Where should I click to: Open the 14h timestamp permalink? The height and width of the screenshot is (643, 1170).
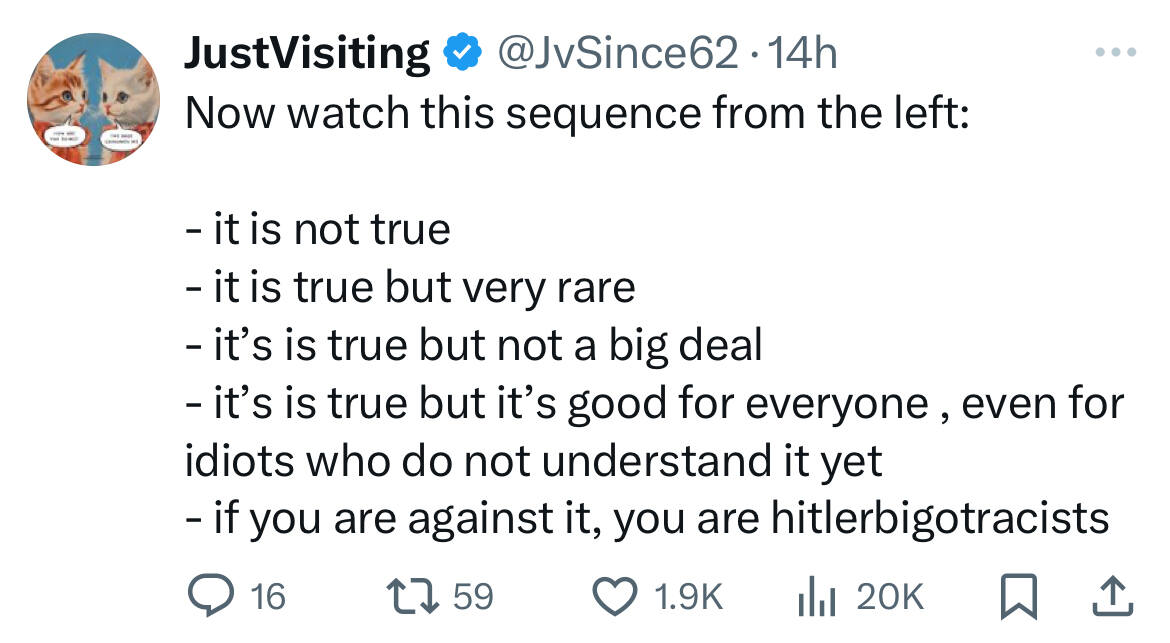[802, 53]
